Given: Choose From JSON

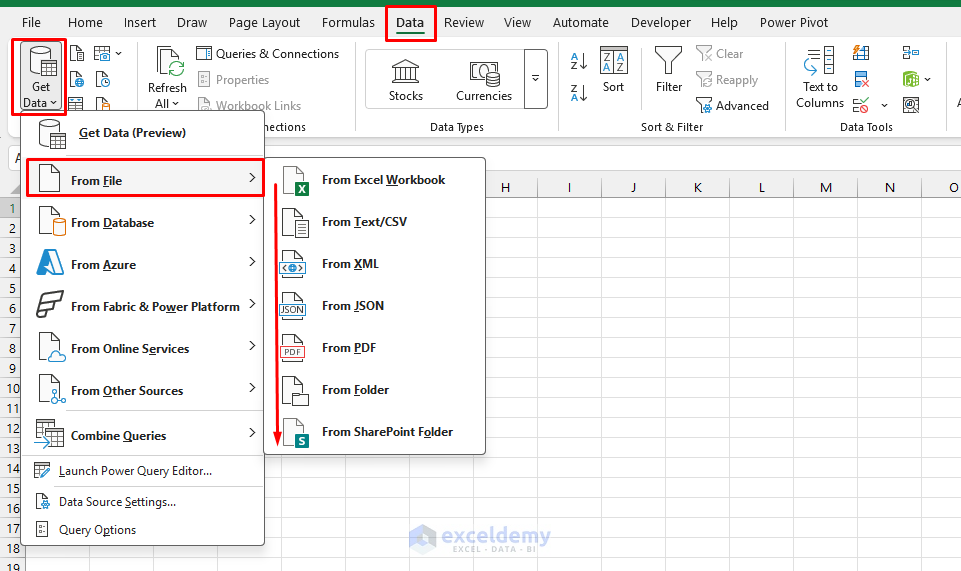Looking at the screenshot, I should [x=374, y=306].
